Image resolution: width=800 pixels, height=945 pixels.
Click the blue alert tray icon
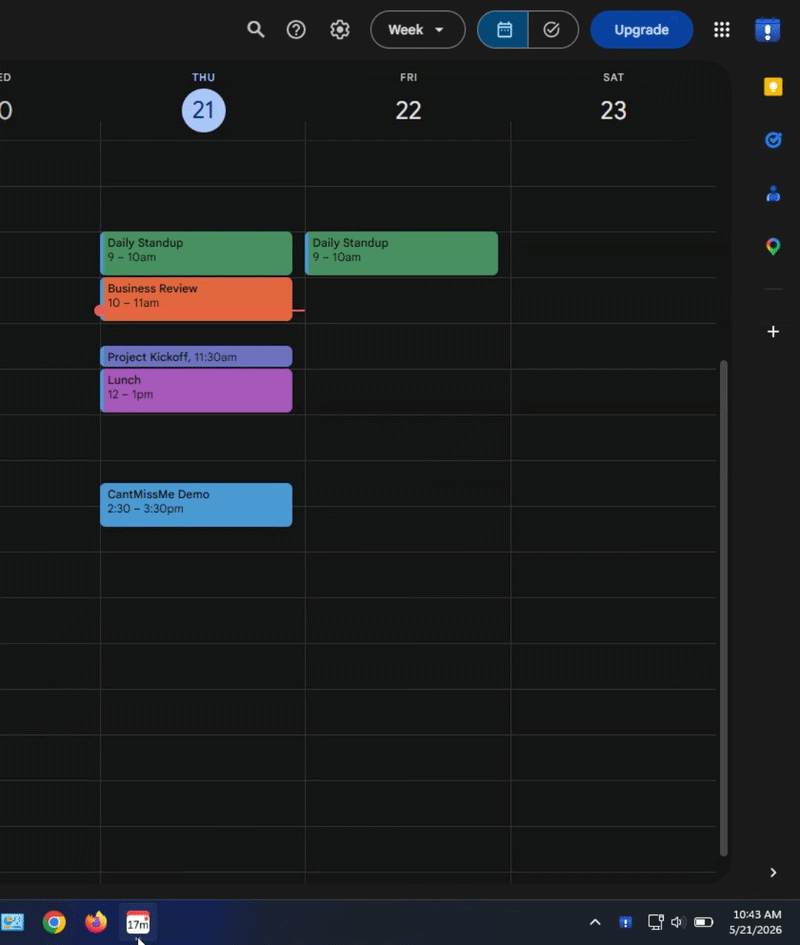(x=626, y=922)
